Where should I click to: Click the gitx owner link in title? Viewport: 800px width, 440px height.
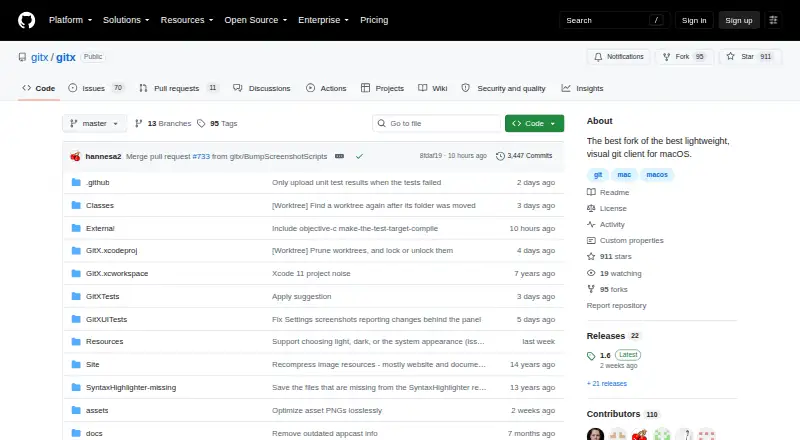tap(39, 57)
